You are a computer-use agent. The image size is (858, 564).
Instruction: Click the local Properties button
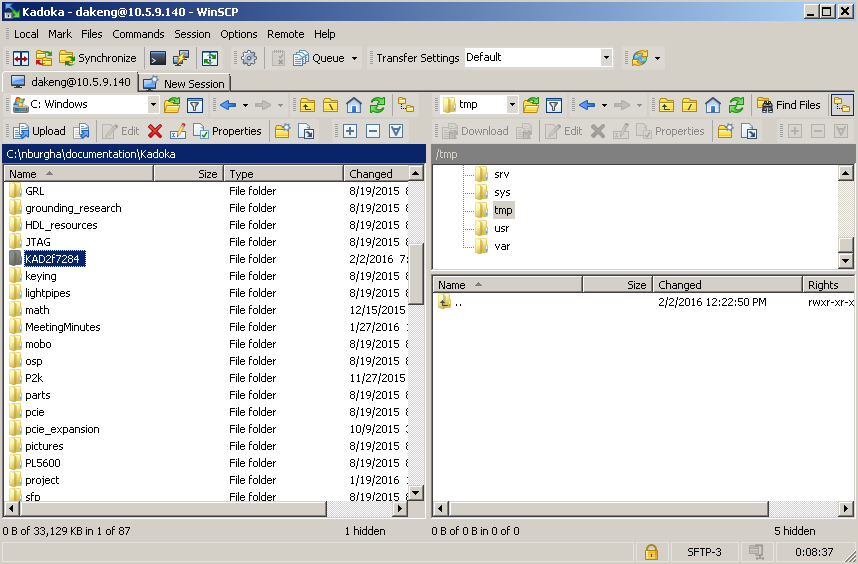click(227, 131)
